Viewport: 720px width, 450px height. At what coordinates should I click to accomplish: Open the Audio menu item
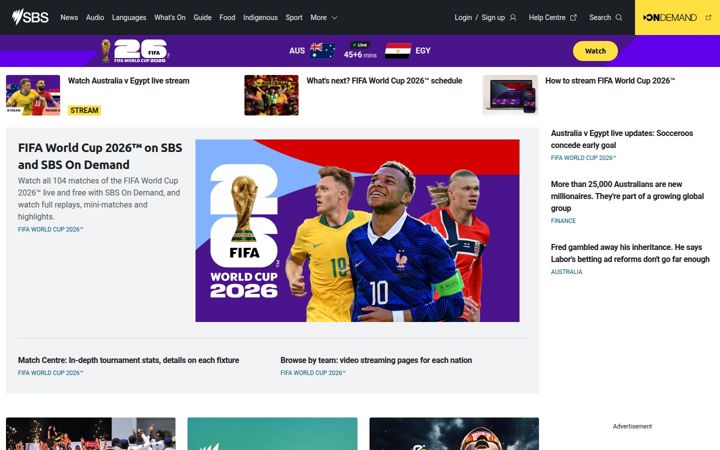click(x=95, y=17)
